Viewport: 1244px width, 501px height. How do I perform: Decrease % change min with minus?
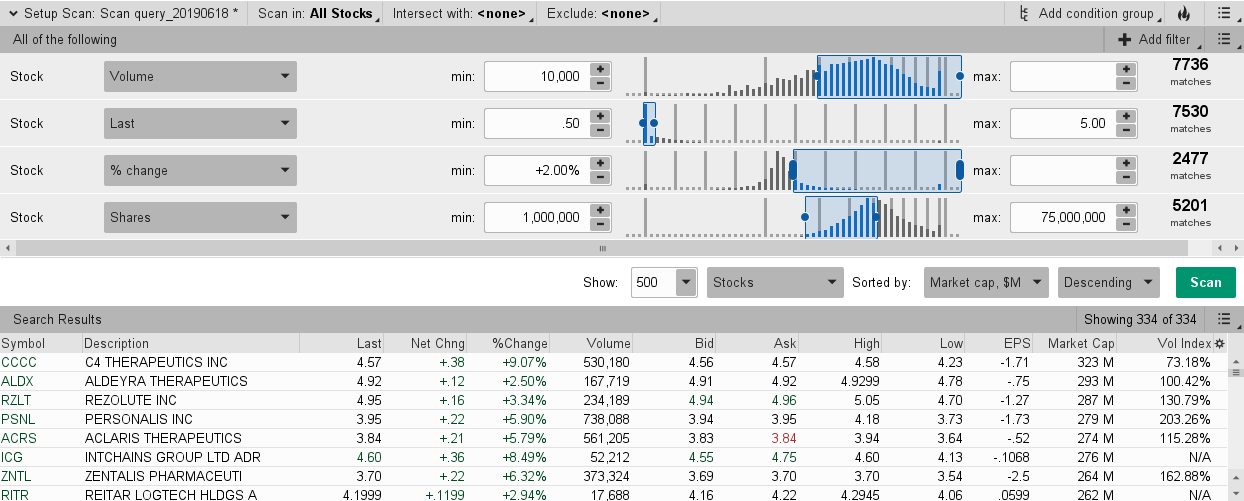tap(600, 177)
